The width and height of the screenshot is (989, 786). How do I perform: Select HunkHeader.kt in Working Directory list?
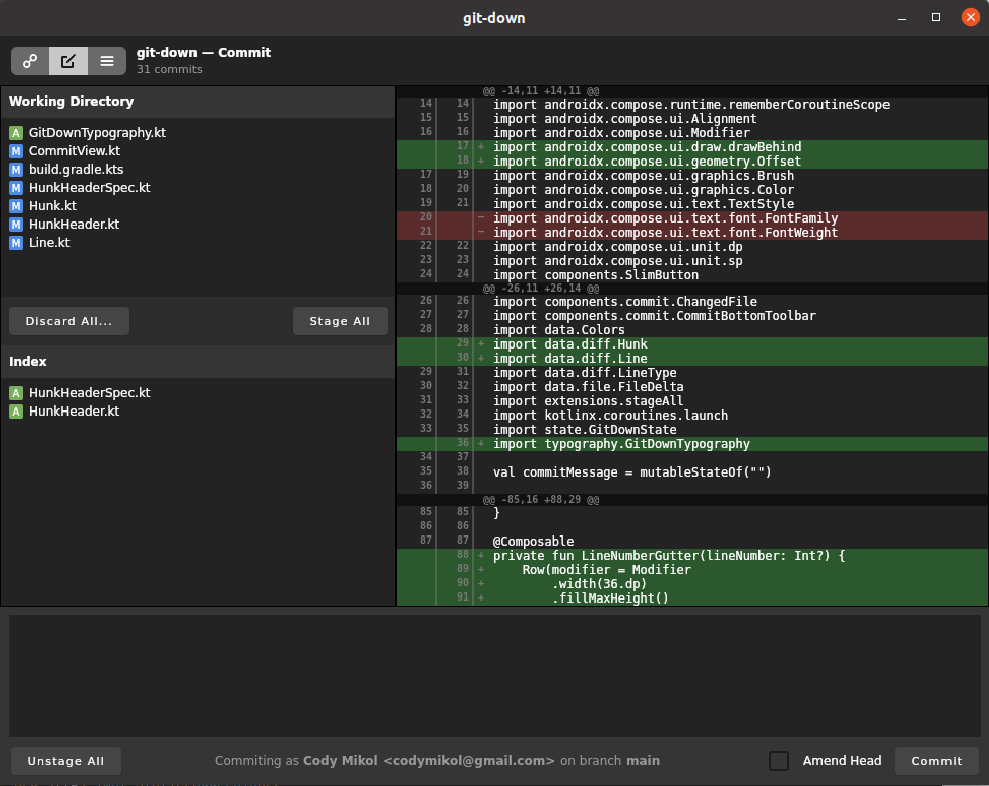[x=74, y=224]
